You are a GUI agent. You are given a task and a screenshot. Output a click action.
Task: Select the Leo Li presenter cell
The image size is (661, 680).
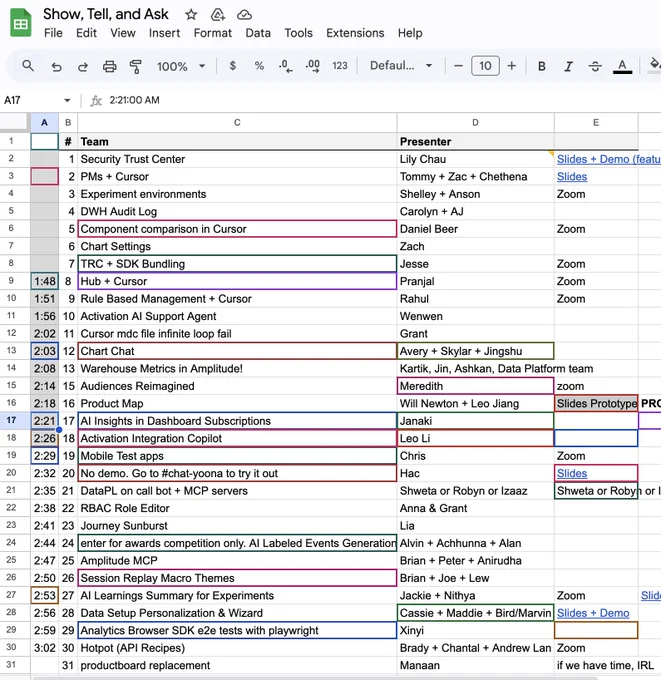coord(475,438)
